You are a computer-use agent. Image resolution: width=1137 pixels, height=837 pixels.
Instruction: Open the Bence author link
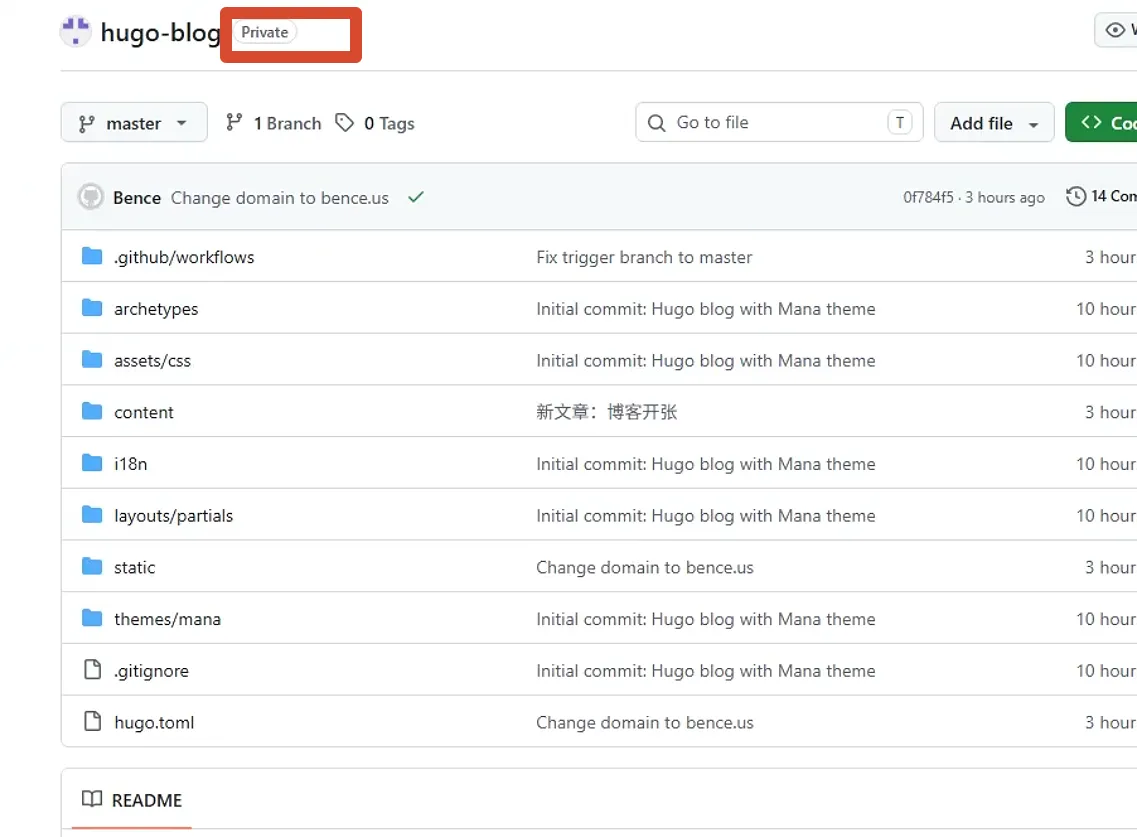click(137, 197)
